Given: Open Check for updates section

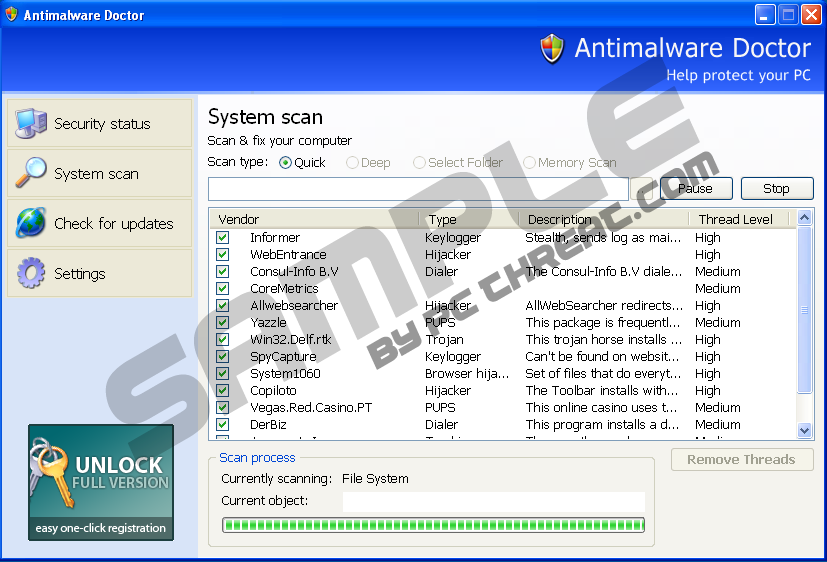Looking at the screenshot, I should 100,223.
